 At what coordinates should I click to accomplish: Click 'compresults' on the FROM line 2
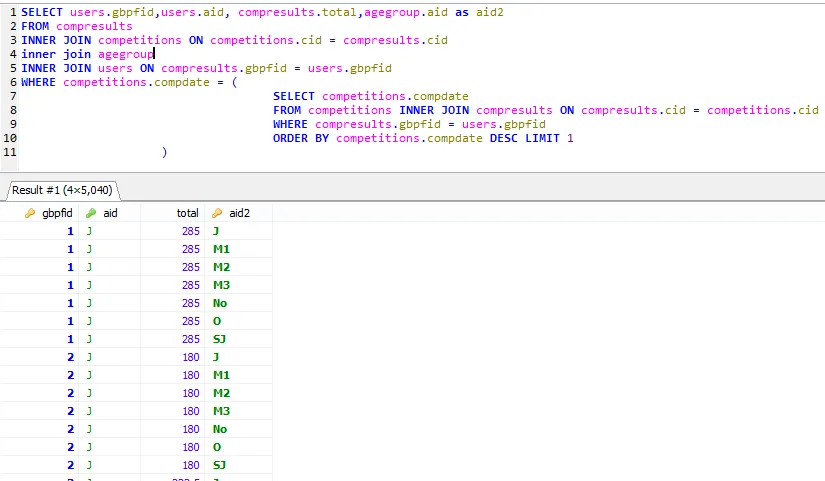tap(94, 26)
